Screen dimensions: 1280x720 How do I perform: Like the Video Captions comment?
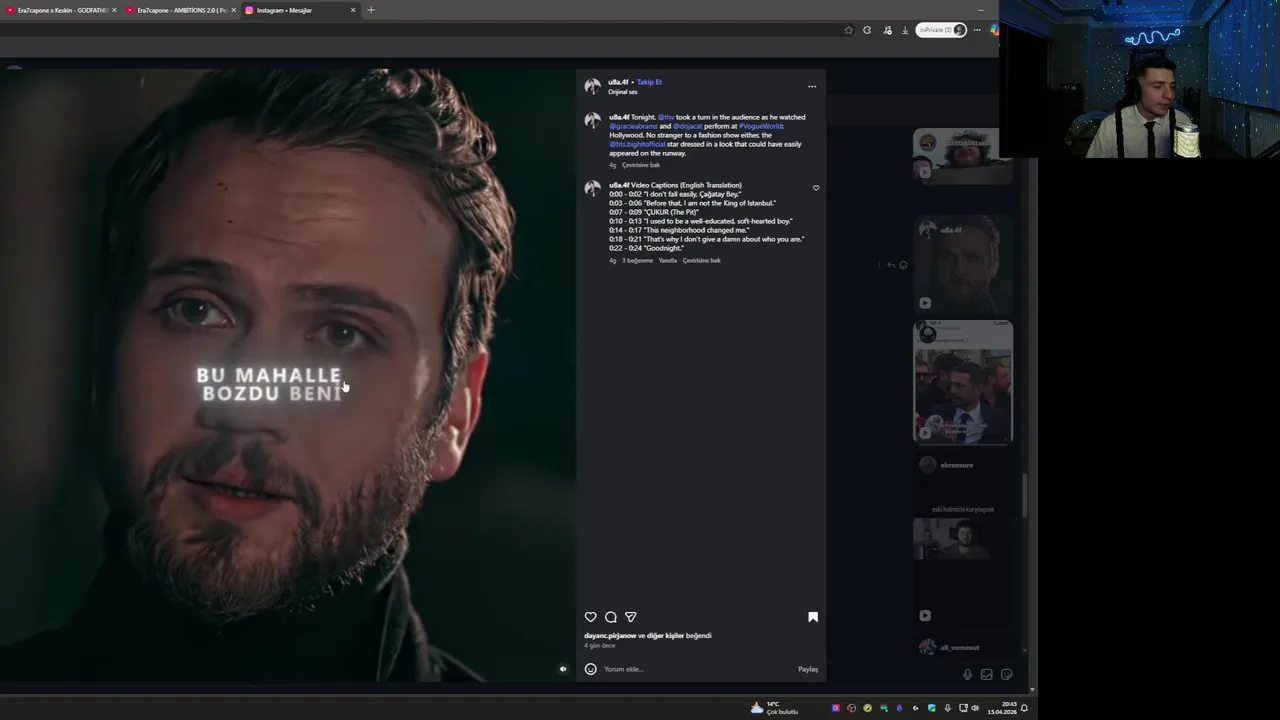point(816,188)
